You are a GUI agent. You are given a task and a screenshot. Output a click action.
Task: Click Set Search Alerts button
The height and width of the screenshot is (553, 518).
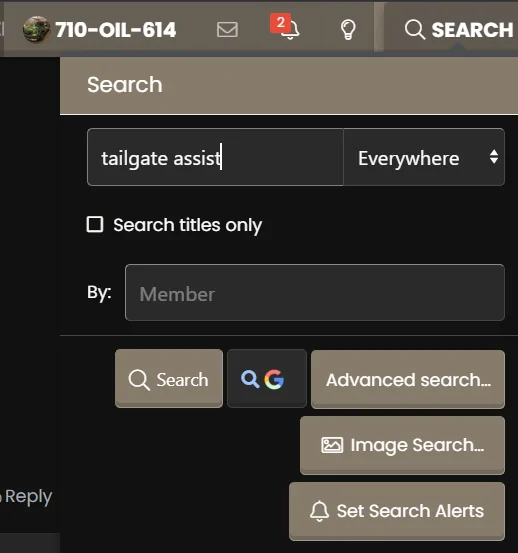pyautogui.click(x=397, y=511)
